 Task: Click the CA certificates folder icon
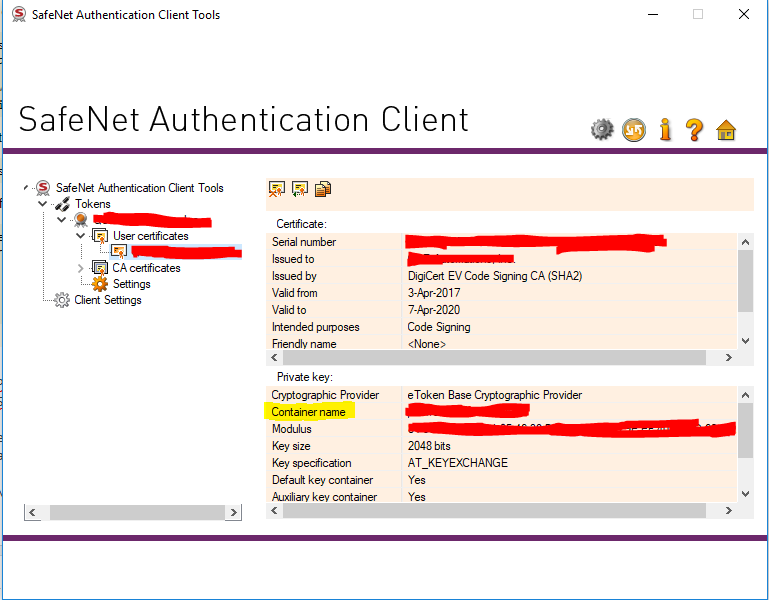[100, 268]
